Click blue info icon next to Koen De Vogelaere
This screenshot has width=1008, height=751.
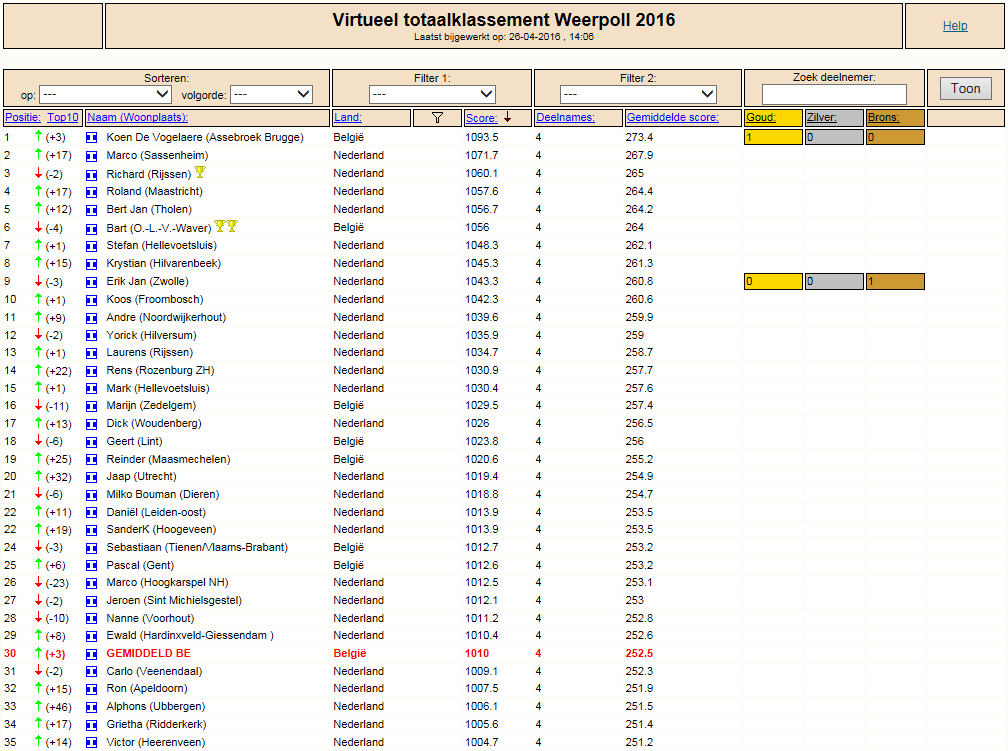[91, 138]
